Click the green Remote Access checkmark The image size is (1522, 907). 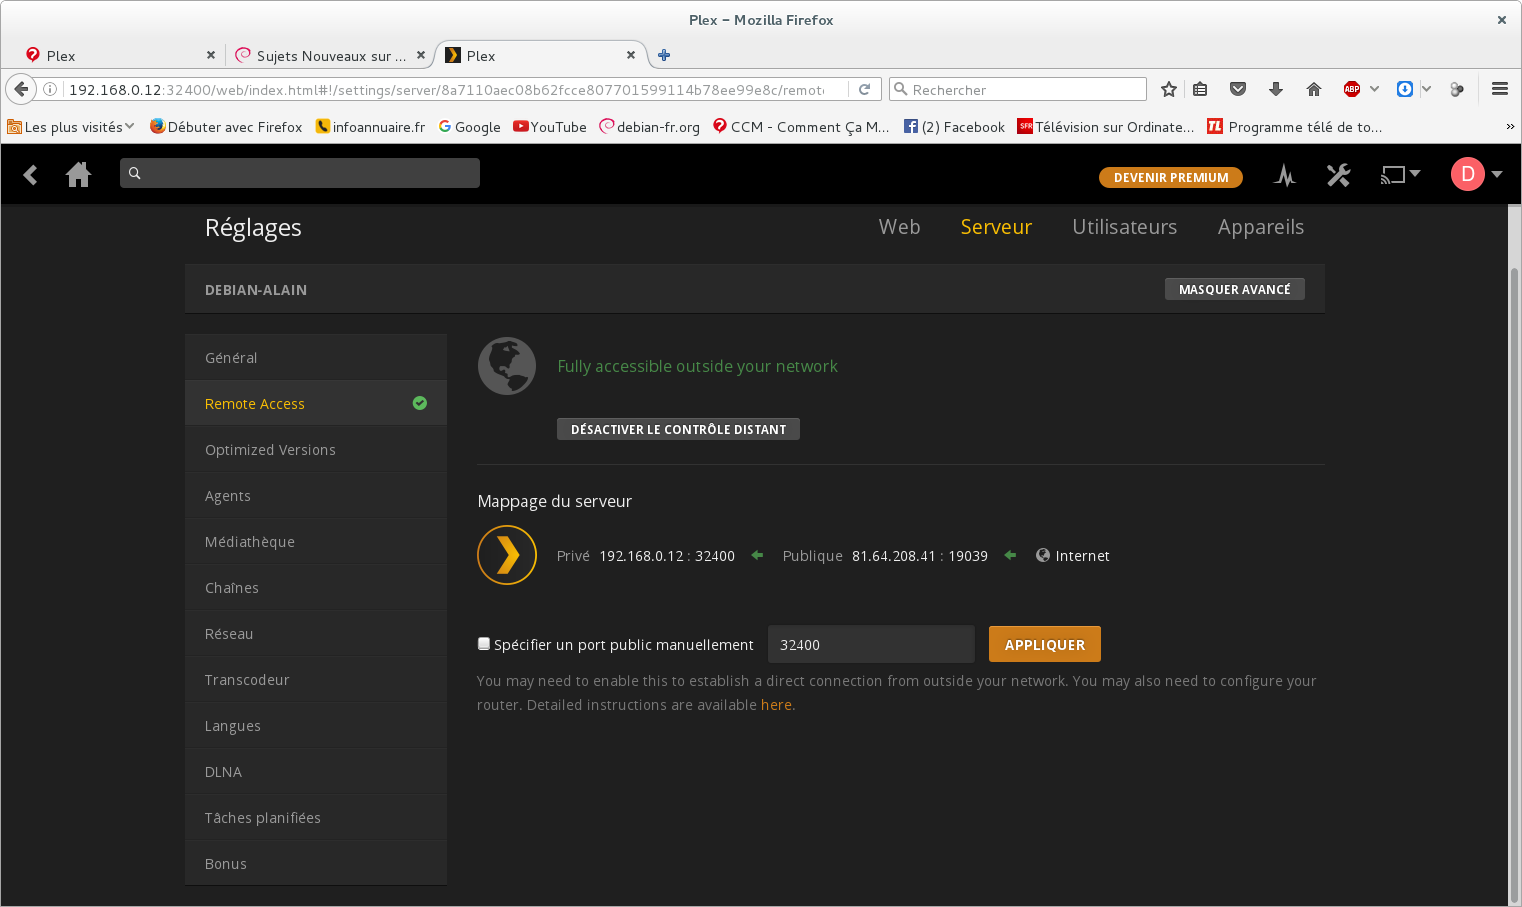pyautogui.click(x=420, y=403)
